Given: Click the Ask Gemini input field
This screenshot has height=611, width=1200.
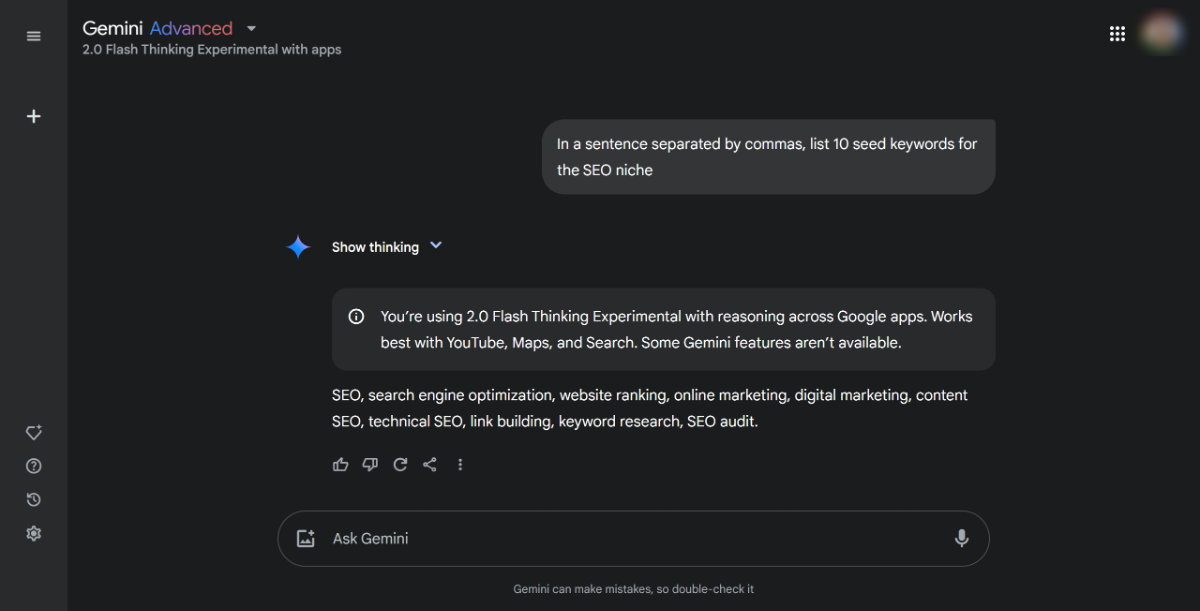Looking at the screenshot, I should coord(633,539).
